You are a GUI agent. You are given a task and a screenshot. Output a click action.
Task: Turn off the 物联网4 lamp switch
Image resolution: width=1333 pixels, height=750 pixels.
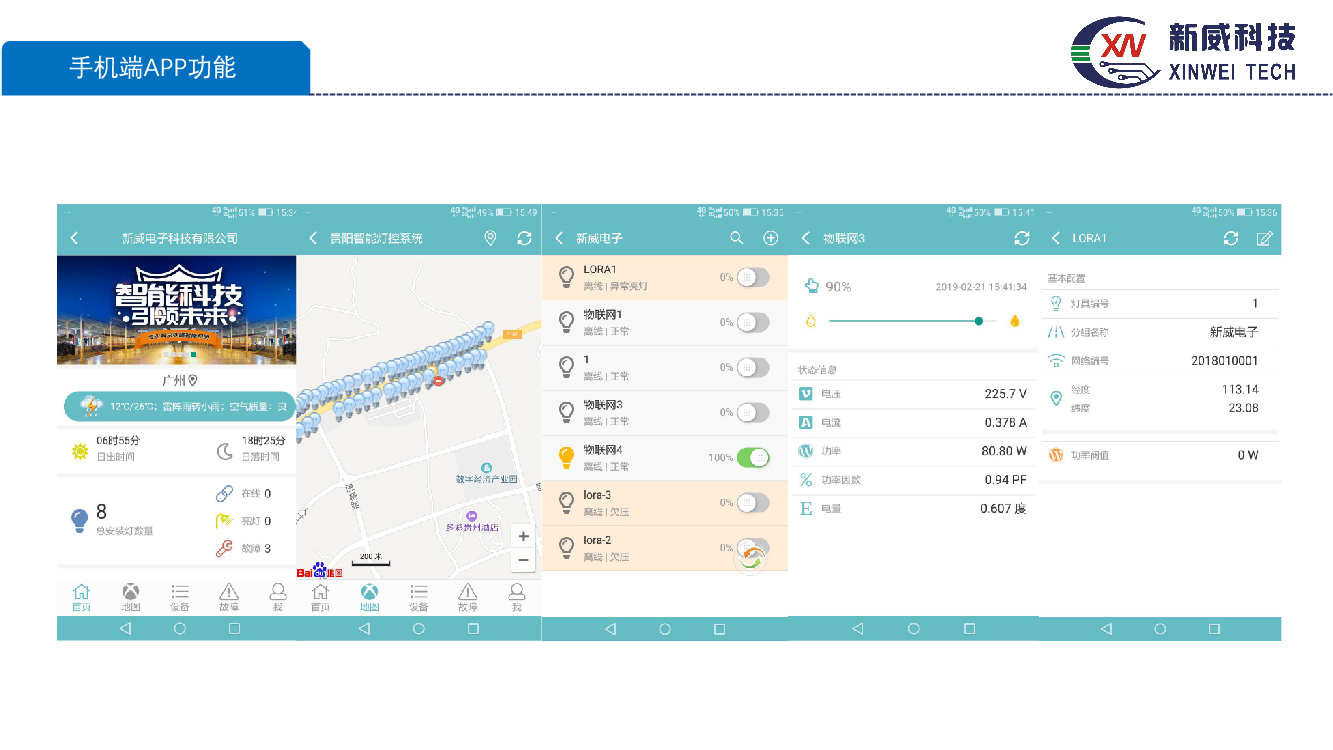point(753,457)
